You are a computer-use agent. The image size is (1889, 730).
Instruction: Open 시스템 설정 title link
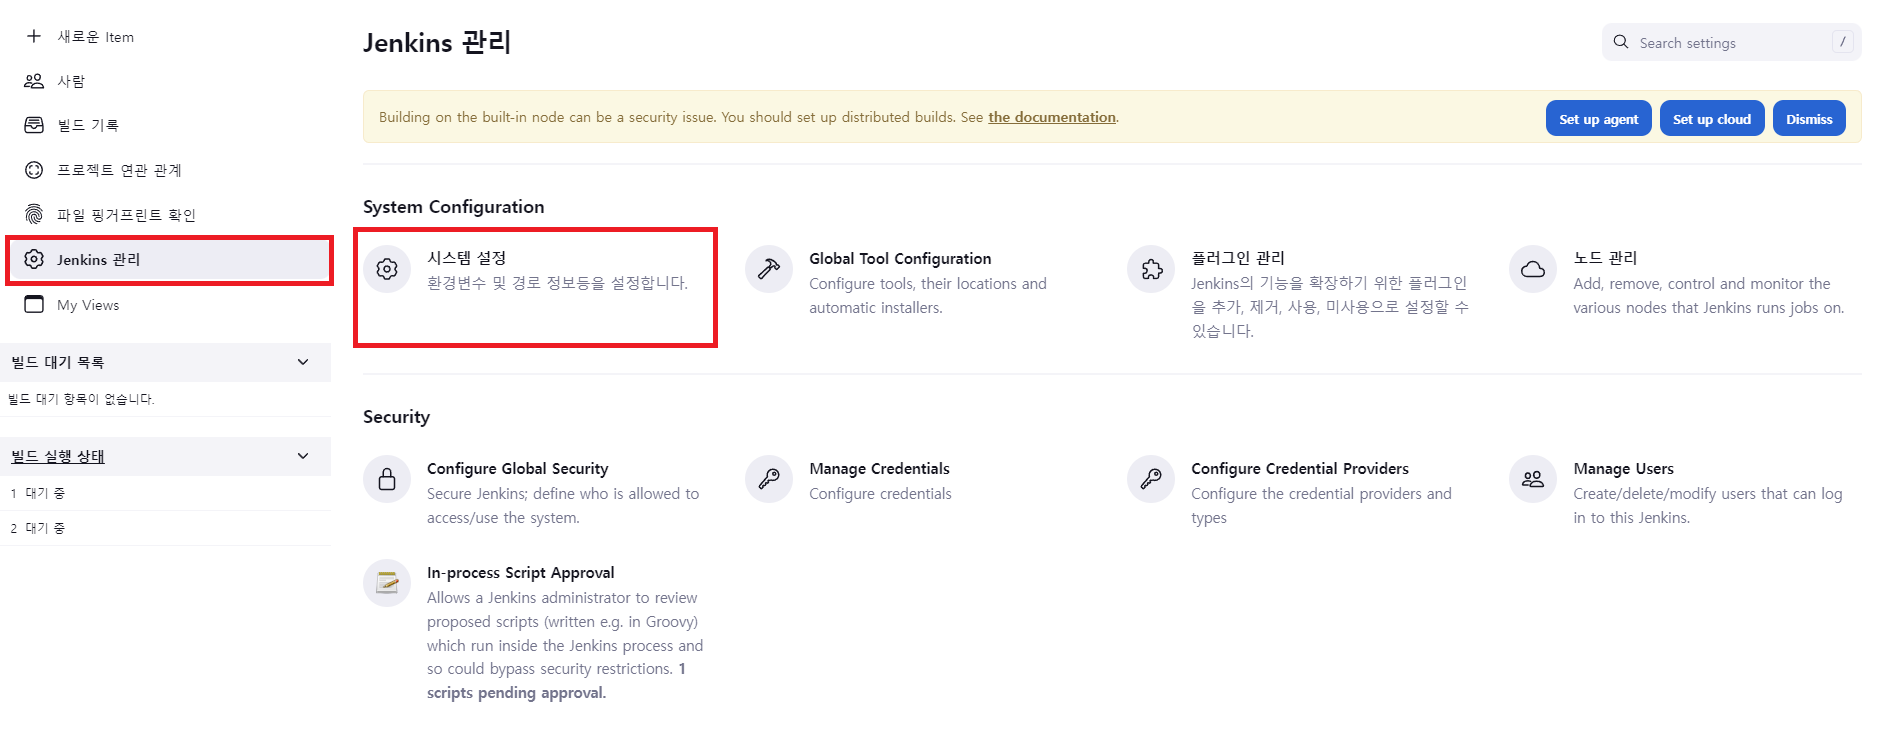(x=467, y=258)
